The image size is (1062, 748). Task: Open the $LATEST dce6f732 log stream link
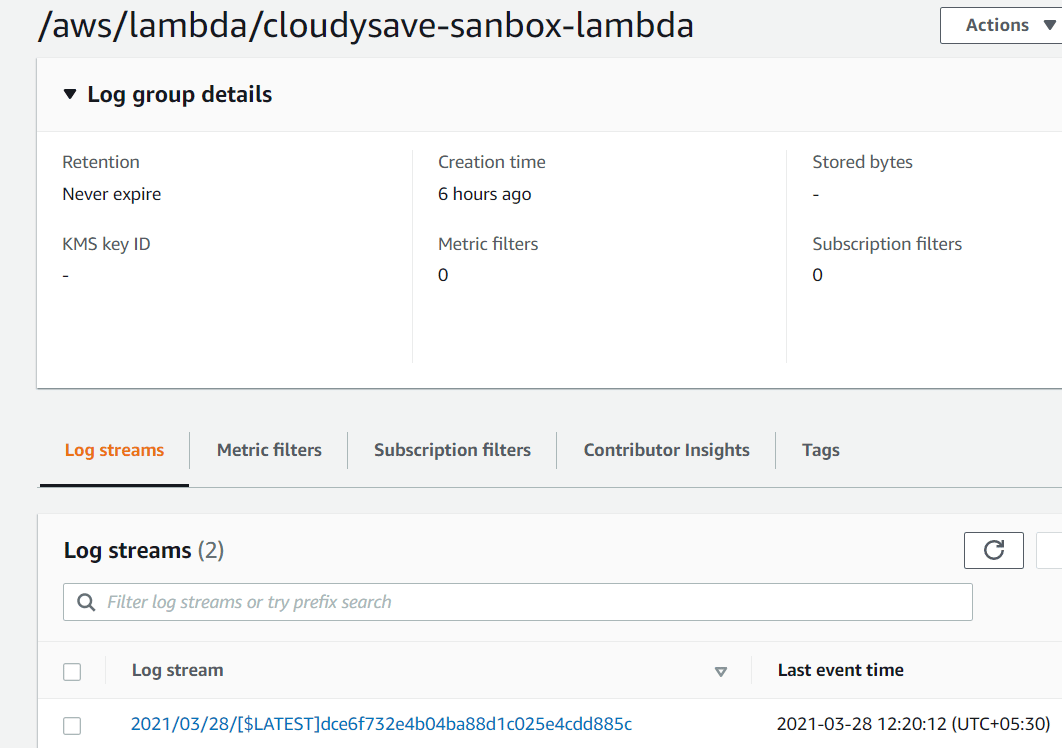[381, 724]
